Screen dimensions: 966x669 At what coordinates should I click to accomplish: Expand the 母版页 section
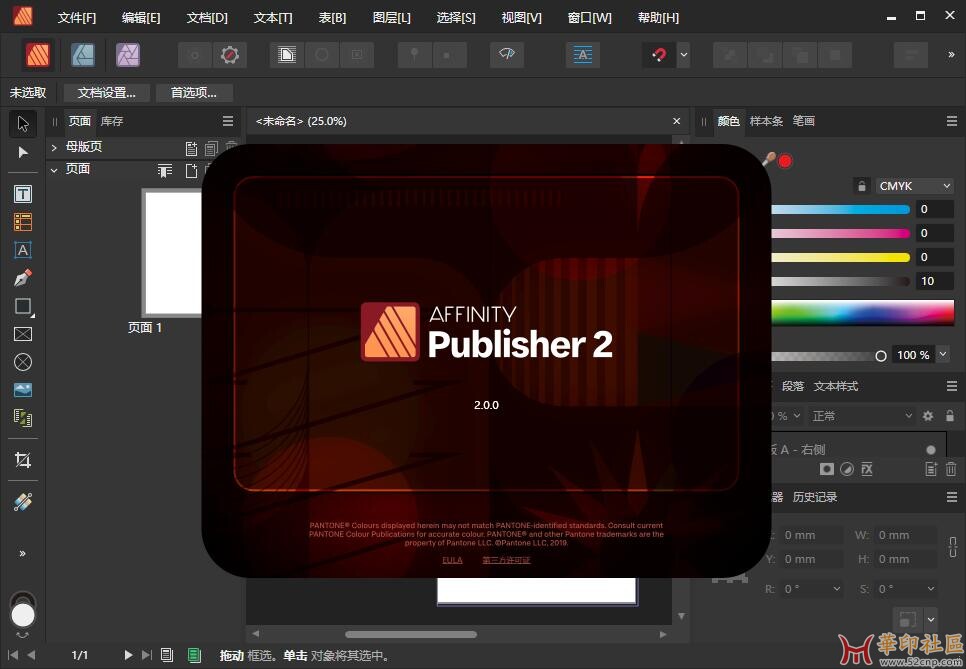(x=54, y=147)
